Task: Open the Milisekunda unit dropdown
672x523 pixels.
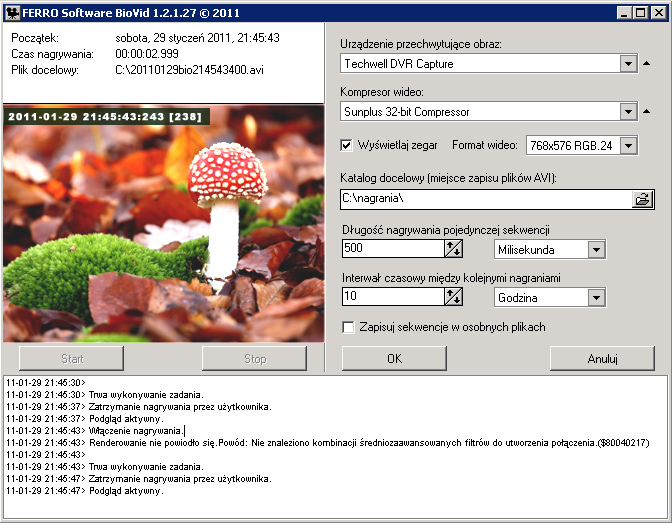Action: click(x=596, y=249)
